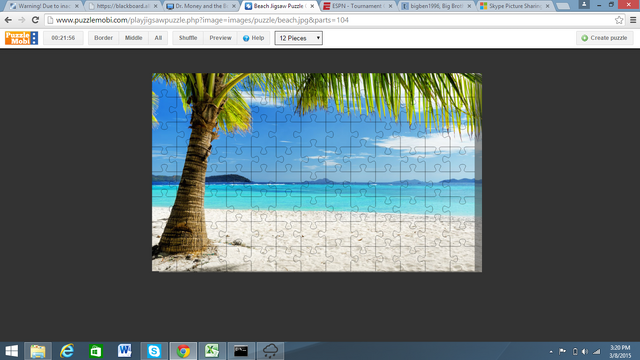Click the Preview button
Viewport: 640px width, 360px height.
pos(220,38)
